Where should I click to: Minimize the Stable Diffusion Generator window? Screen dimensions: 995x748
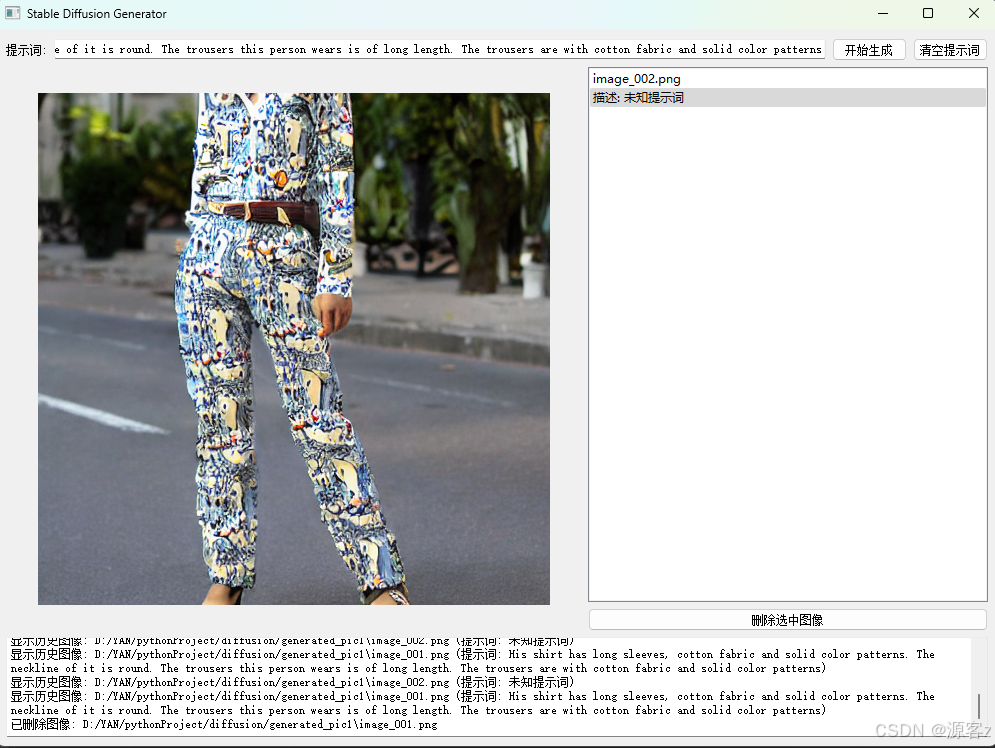point(883,13)
